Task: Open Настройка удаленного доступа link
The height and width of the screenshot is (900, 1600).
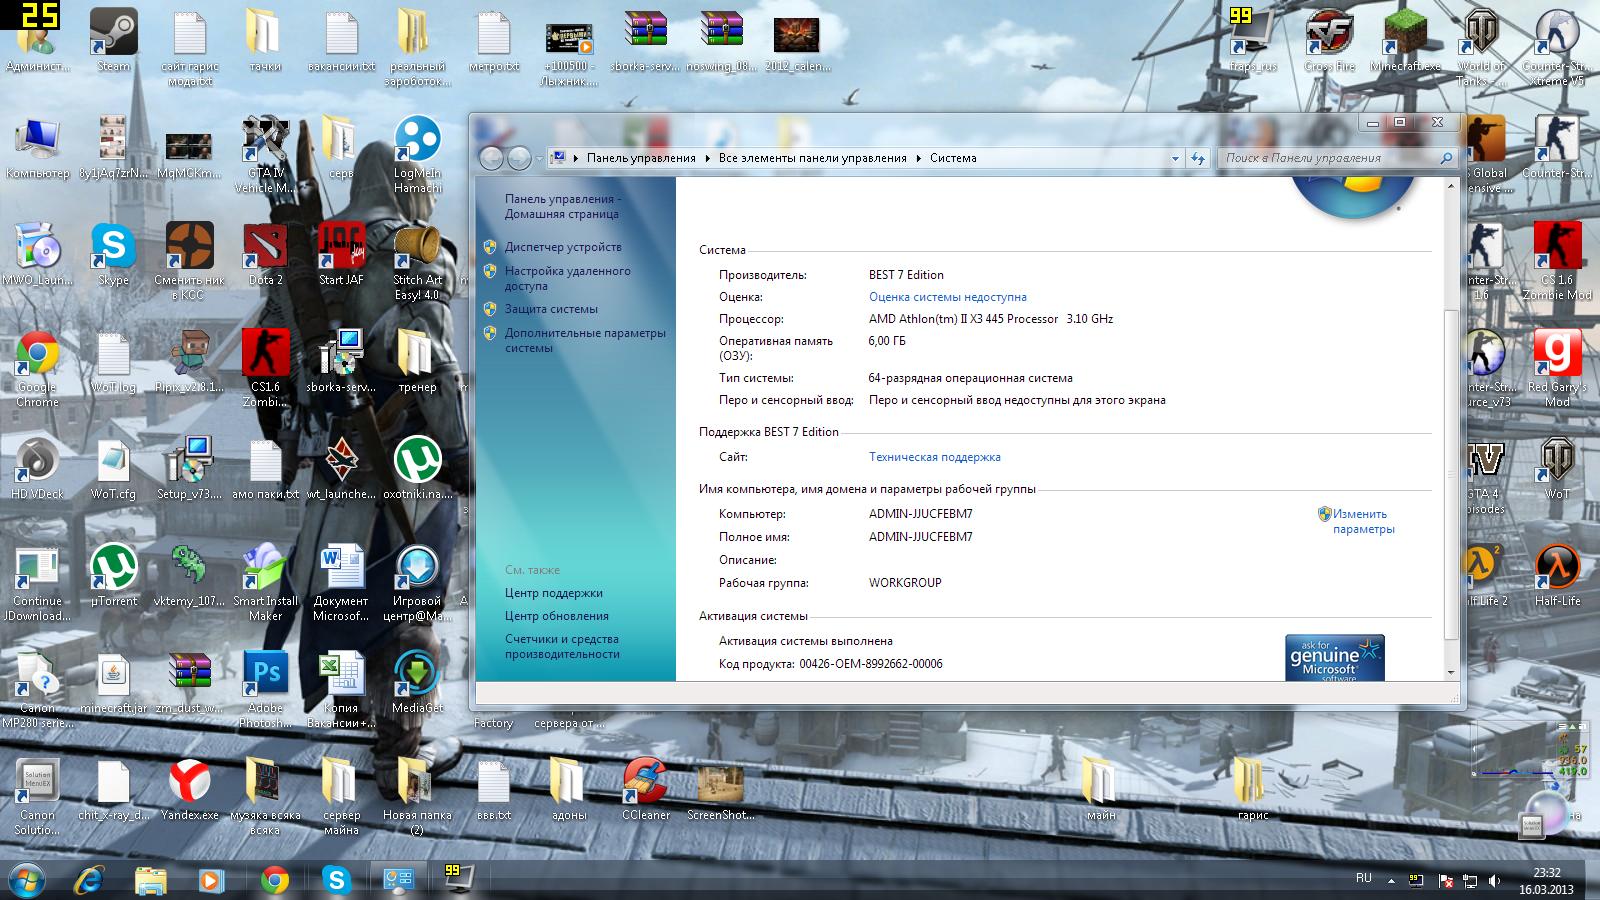Action: 567,278
